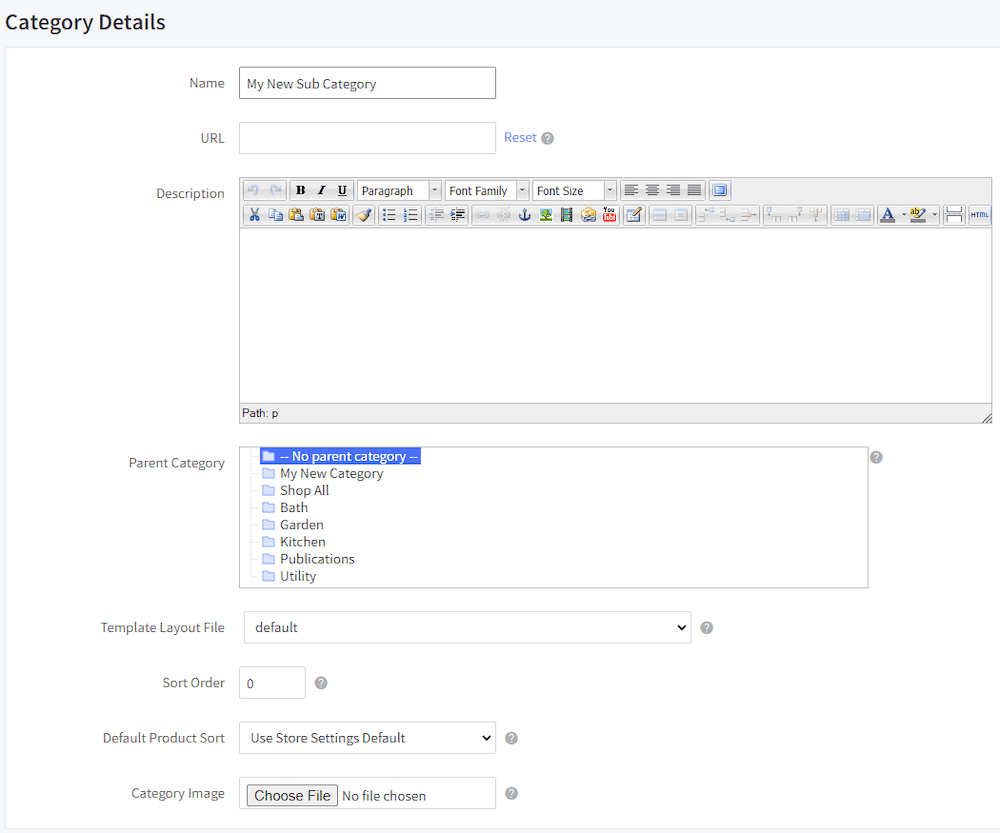Screen dimensions: 1000x833
Task: Click help icon beside Category Image
Action: coord(511,793)
